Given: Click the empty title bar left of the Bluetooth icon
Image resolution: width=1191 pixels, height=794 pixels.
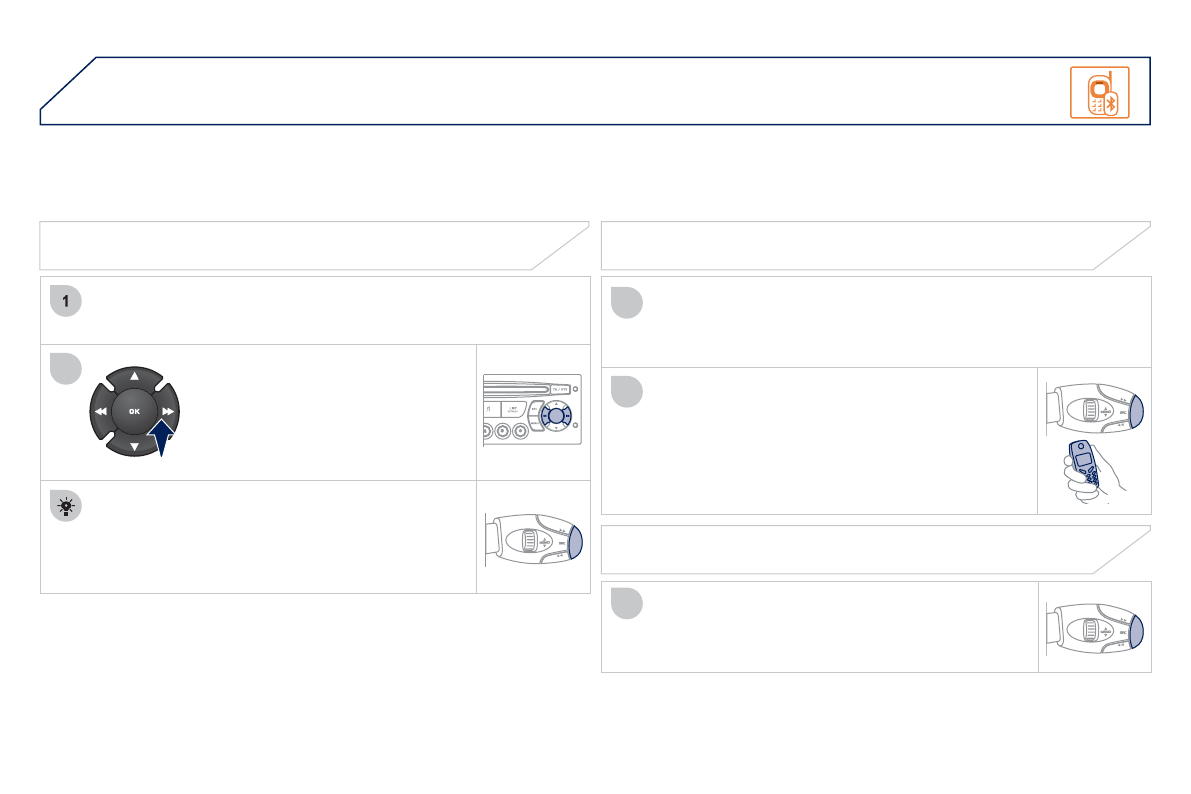Looking at the screenshot, I should click(x=560, y=92).
